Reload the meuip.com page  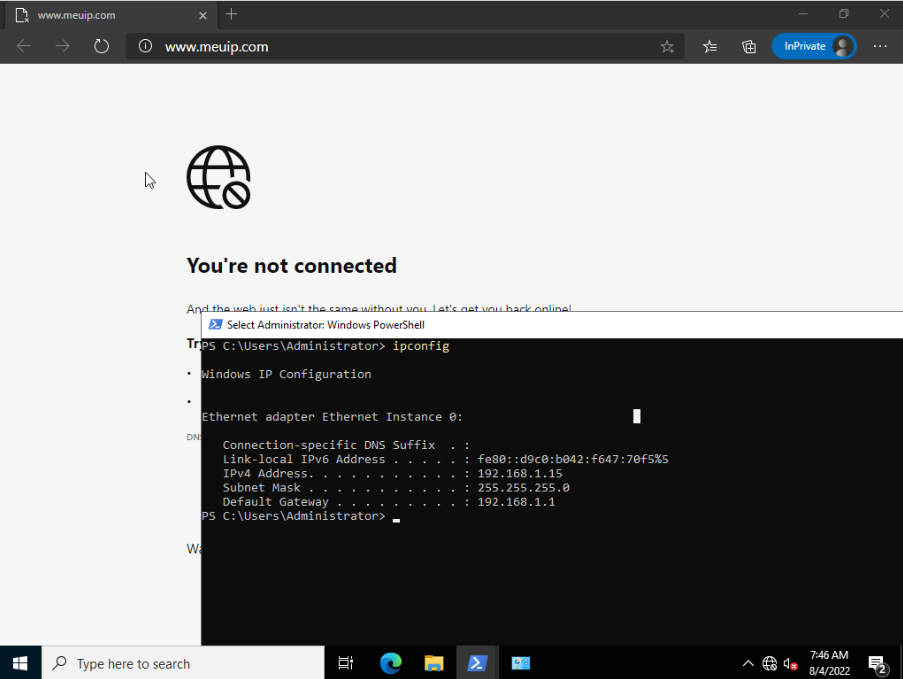[101, 46]
